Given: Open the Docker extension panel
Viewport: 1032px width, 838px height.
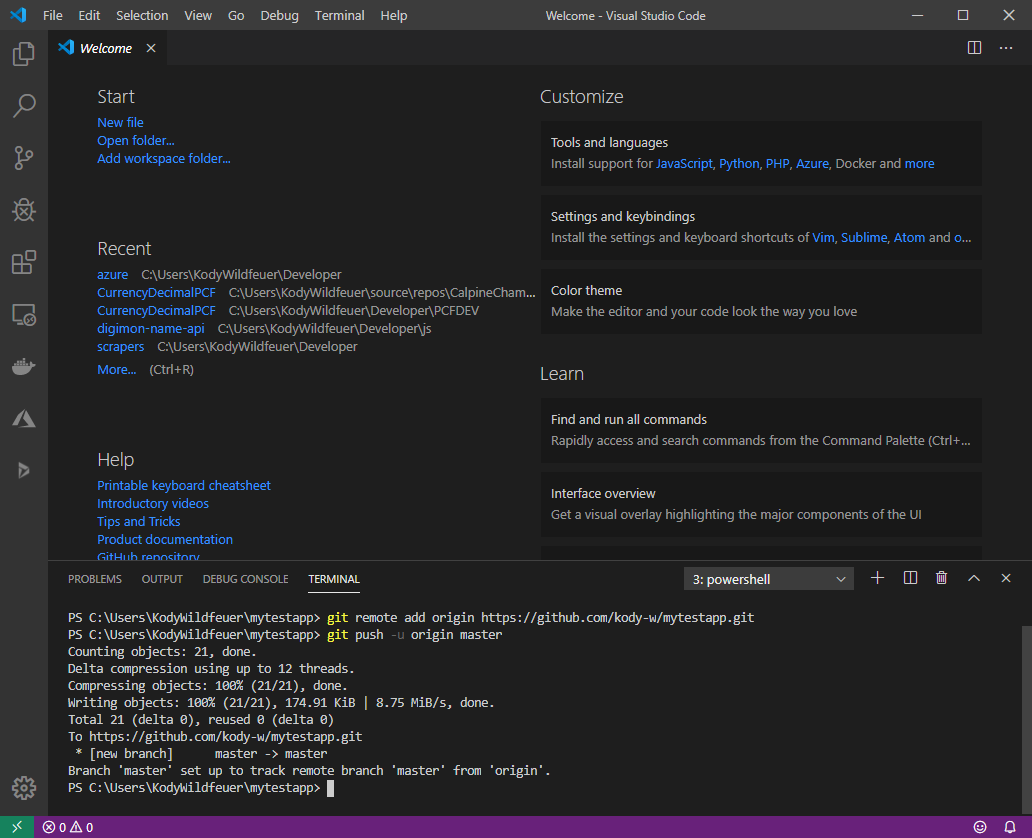Looking at the screenshot, I should [x=23, y=366].
